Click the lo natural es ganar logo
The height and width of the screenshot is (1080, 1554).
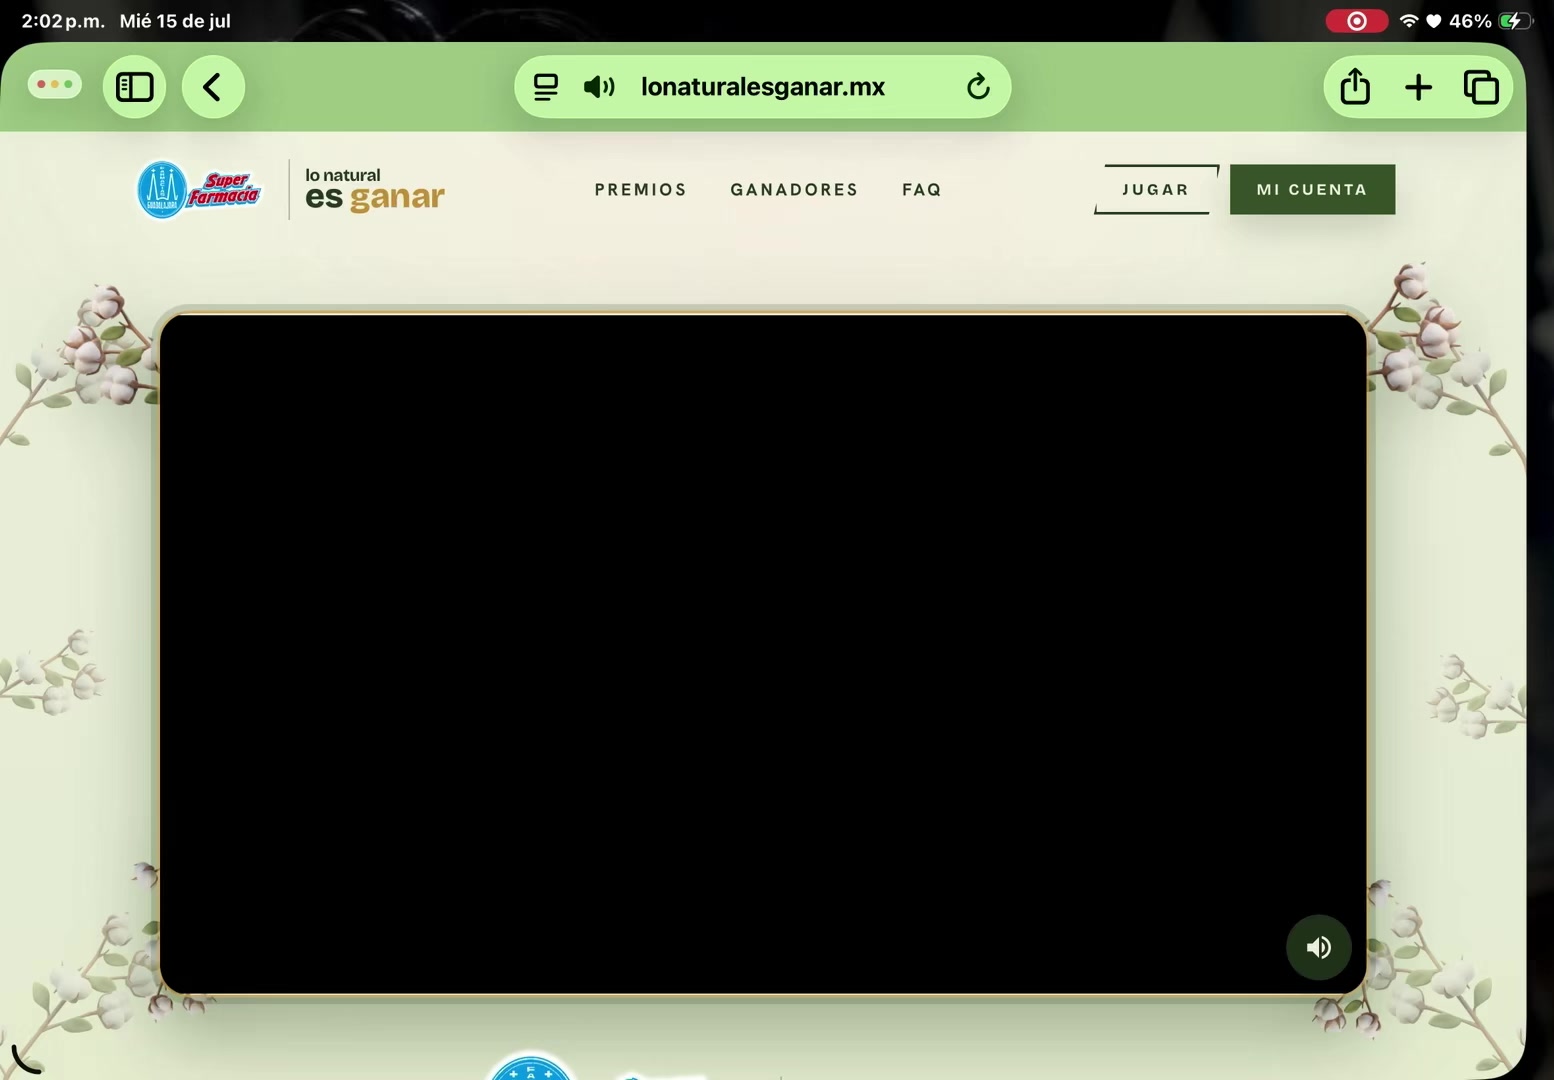374,189
